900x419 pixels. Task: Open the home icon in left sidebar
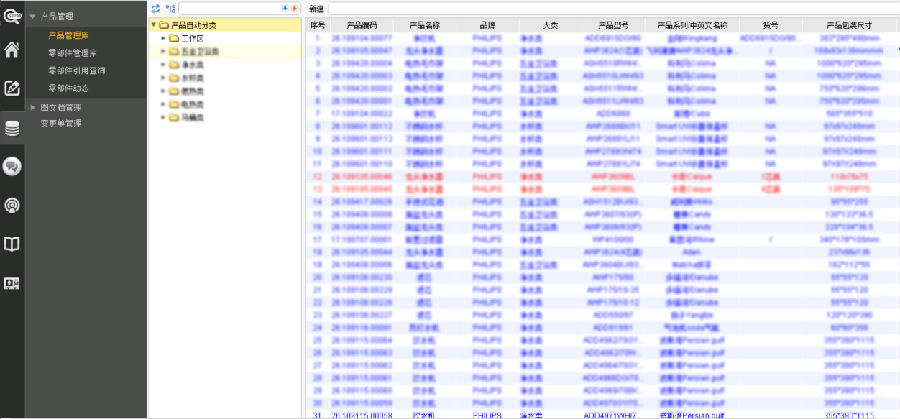pos(12,50)
